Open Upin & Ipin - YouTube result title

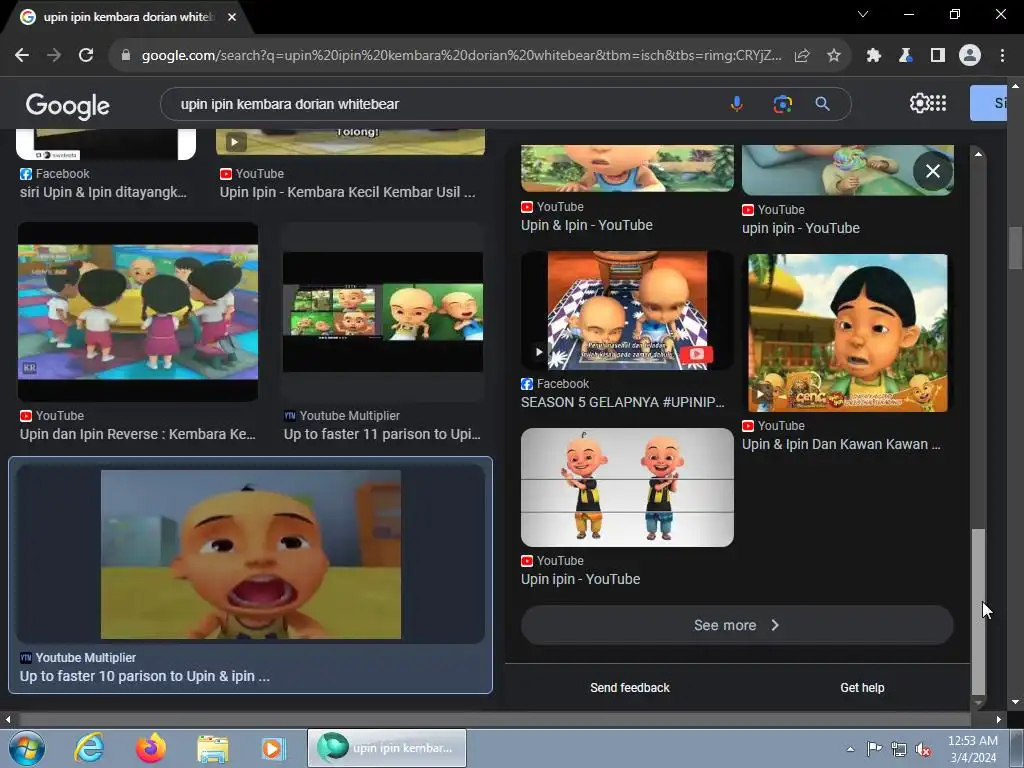(586, 225)
